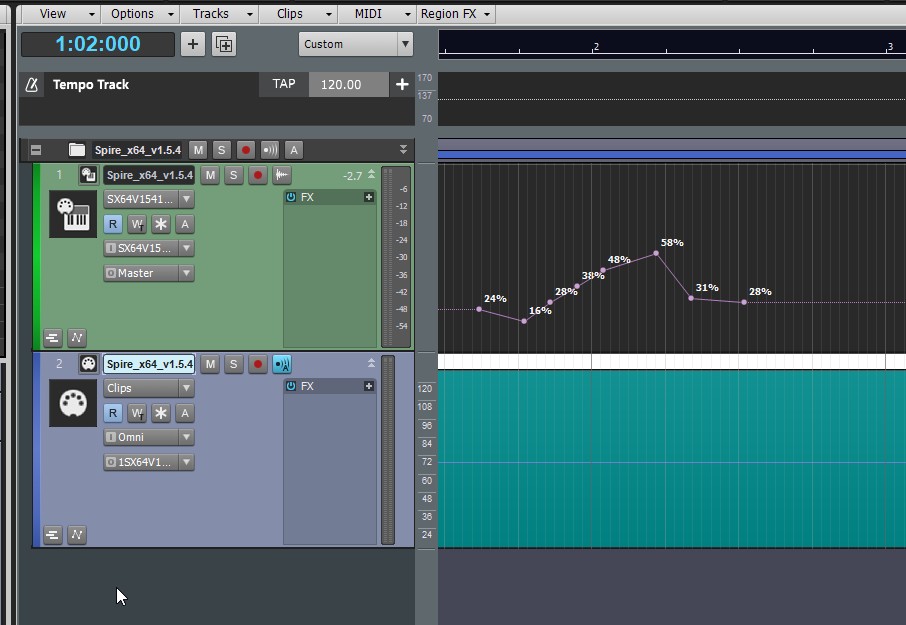Screen dimensions: 906x625
Task: Collapse track 1 with the small arrows
Action: coord(372,174)
